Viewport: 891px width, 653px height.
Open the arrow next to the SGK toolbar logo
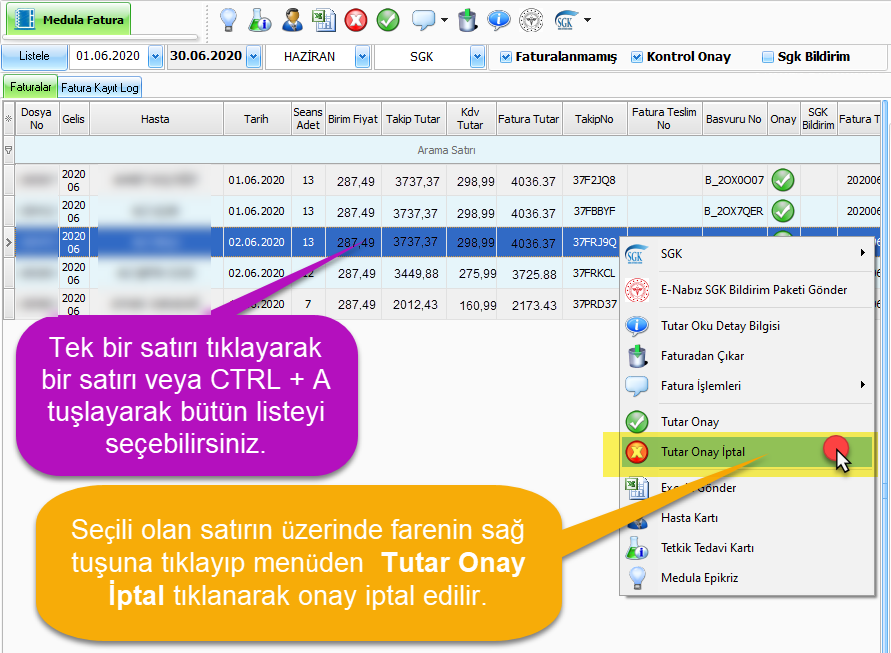pos(588,20)
